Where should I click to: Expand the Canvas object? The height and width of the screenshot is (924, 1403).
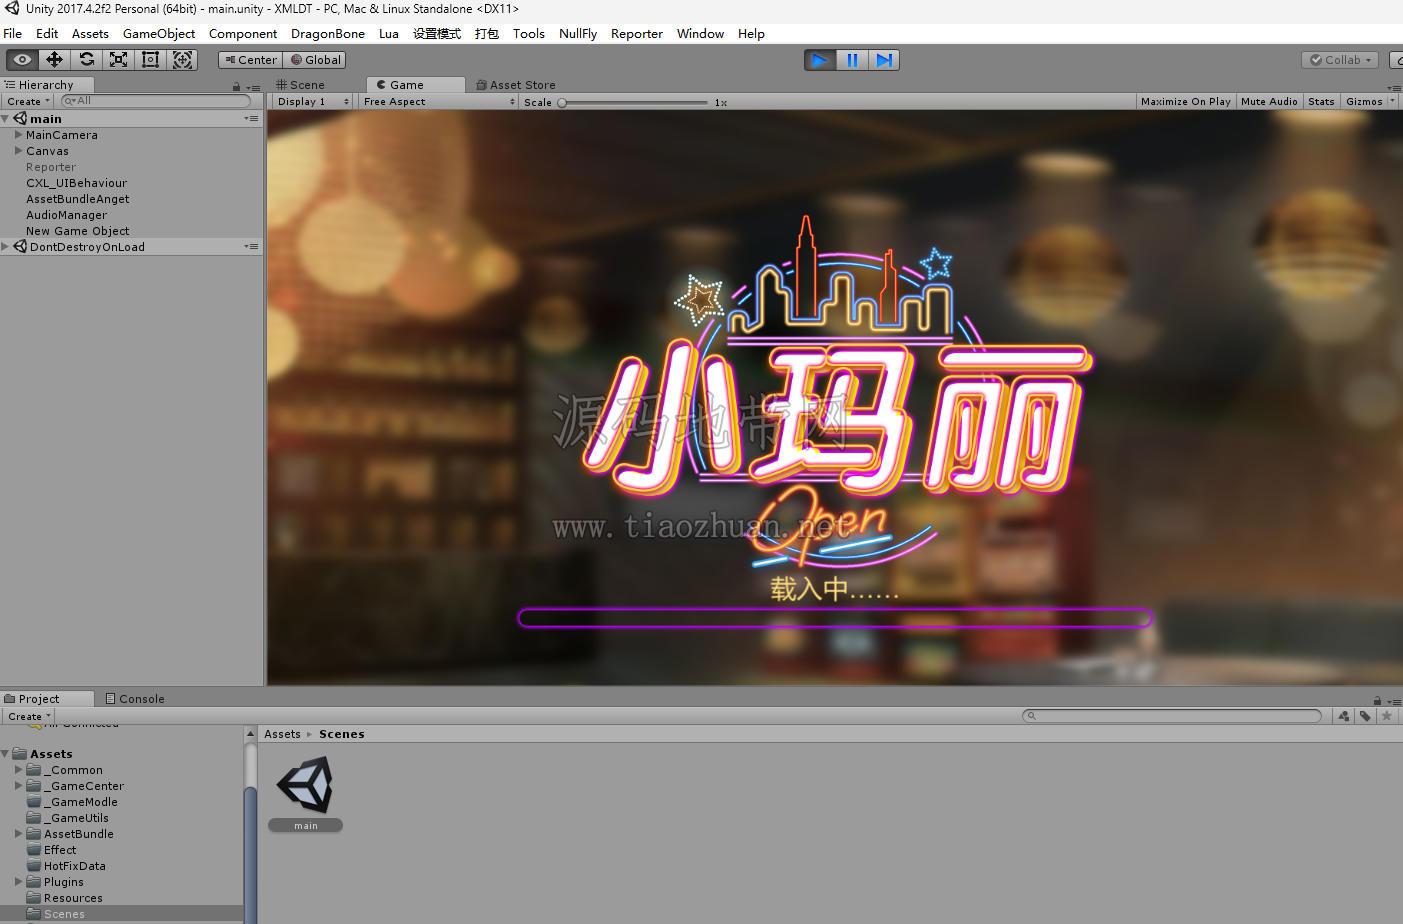click(x=18, y=150)
